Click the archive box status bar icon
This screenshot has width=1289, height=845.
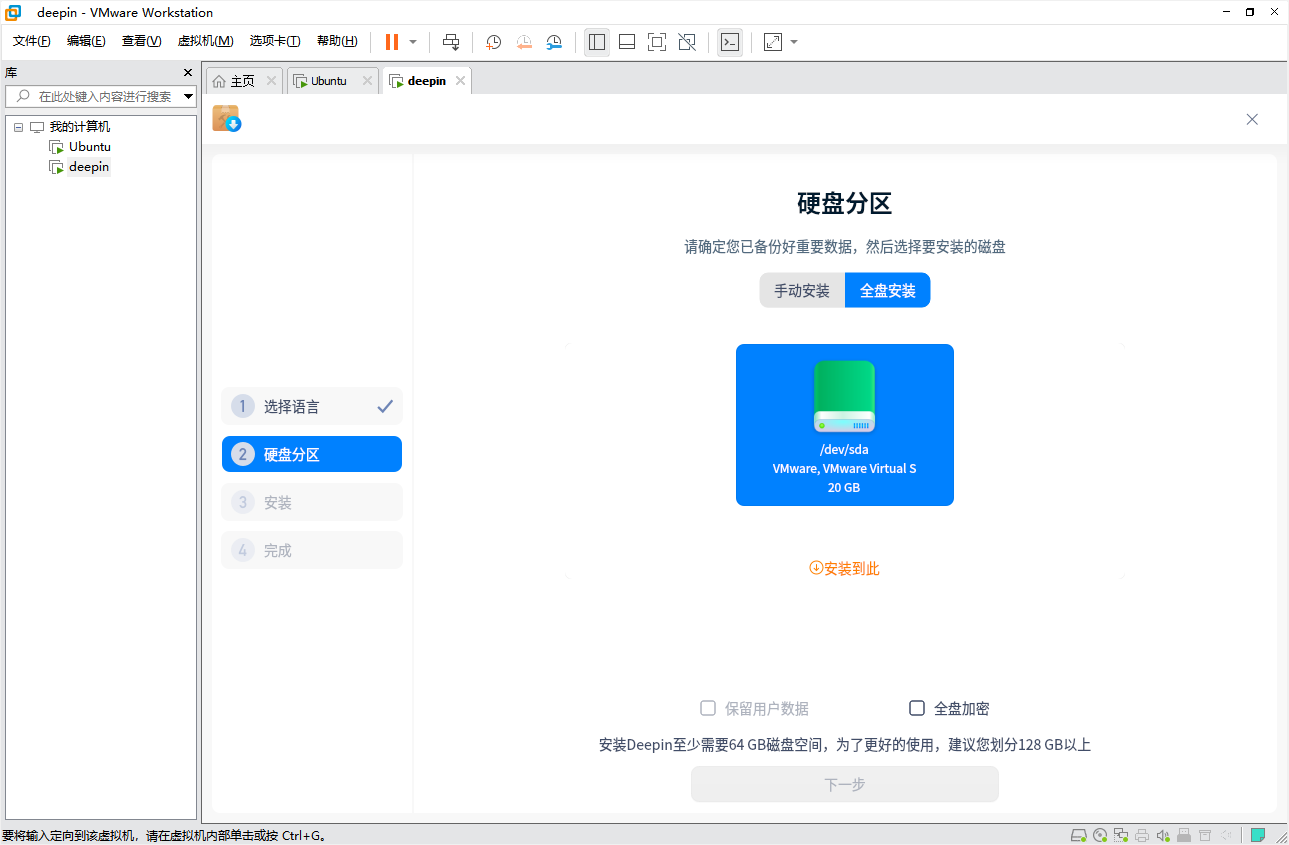[1205, 835]
